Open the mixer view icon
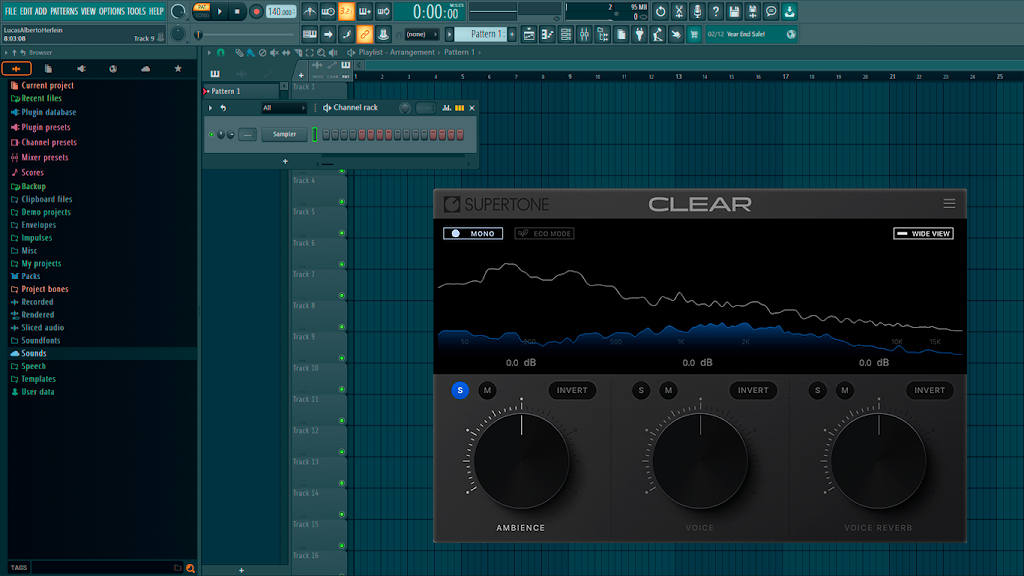1024x576 pixels. pyautogui.click(x=584, y=34)
